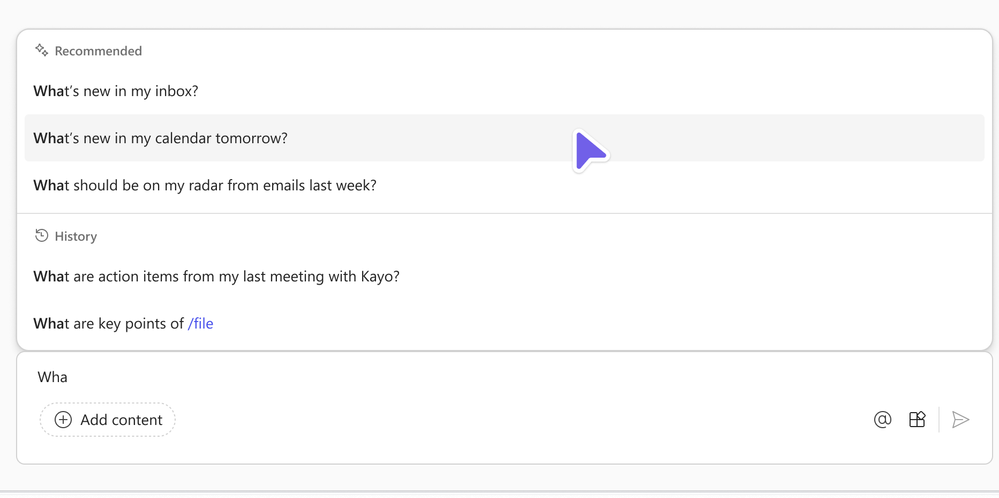This screenshot has width=999, height=498.
Task: Click the plus circle icon
Action: tap(63, 420)
